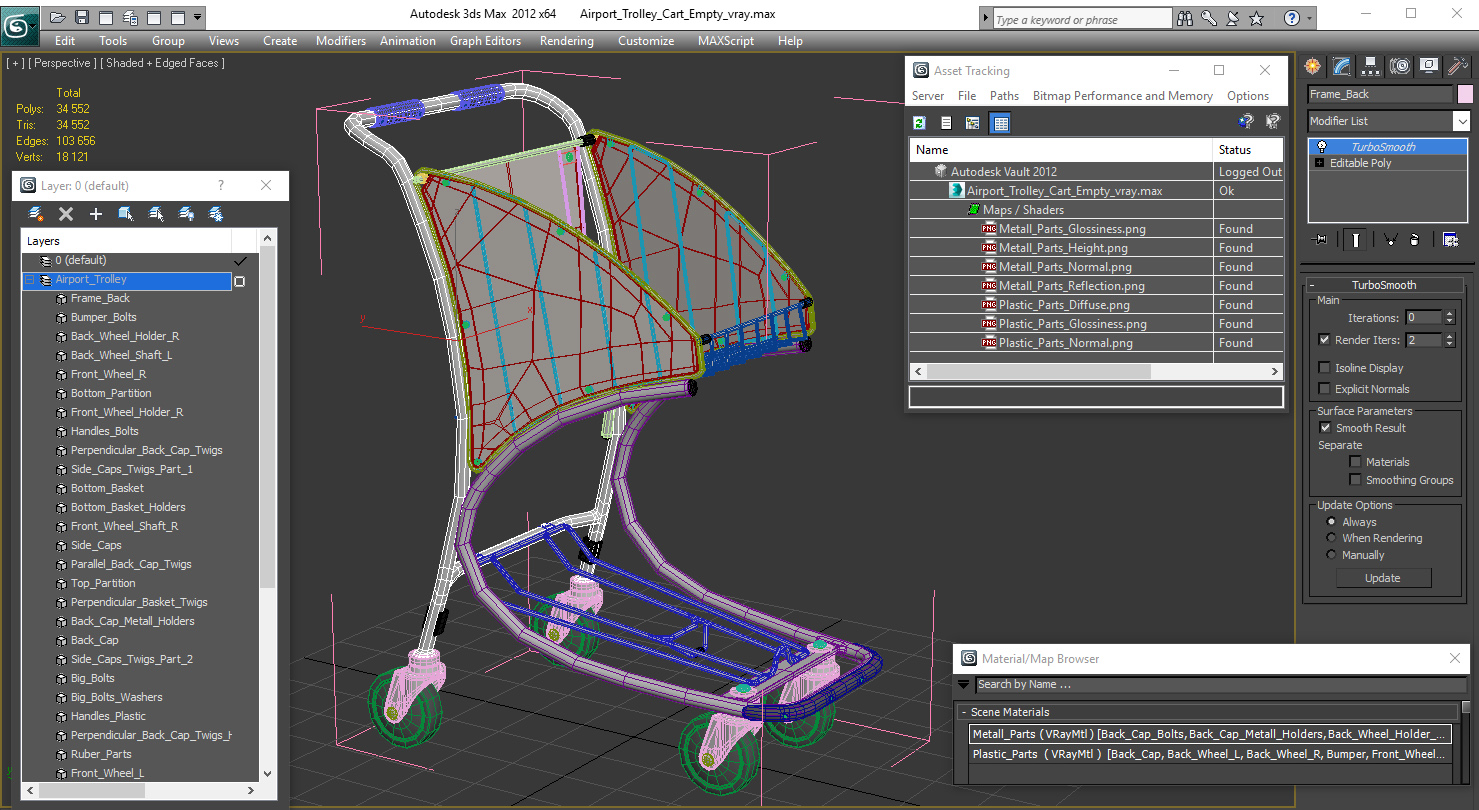This screenshot has width=1479, height=810.
Task: Open Paths menu in Asset Tracking
Action: [1004, 96]
